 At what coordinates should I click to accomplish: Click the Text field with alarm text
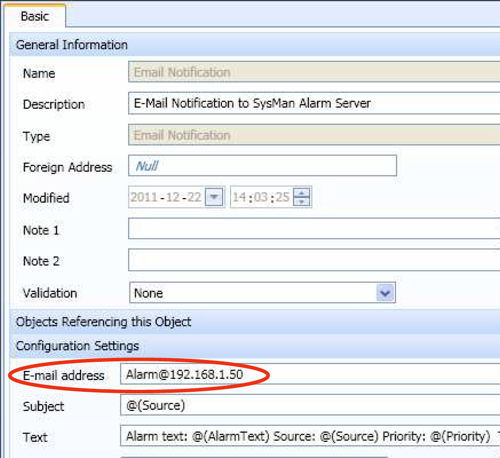310,436
